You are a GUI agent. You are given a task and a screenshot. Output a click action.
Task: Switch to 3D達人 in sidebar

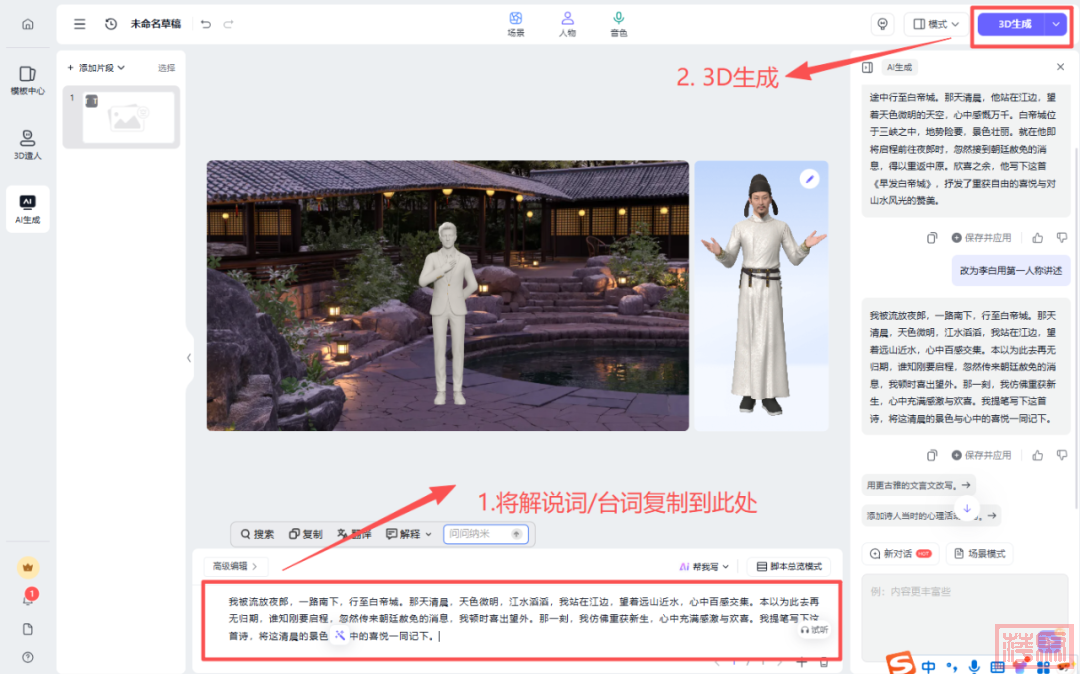click(28, 145)
